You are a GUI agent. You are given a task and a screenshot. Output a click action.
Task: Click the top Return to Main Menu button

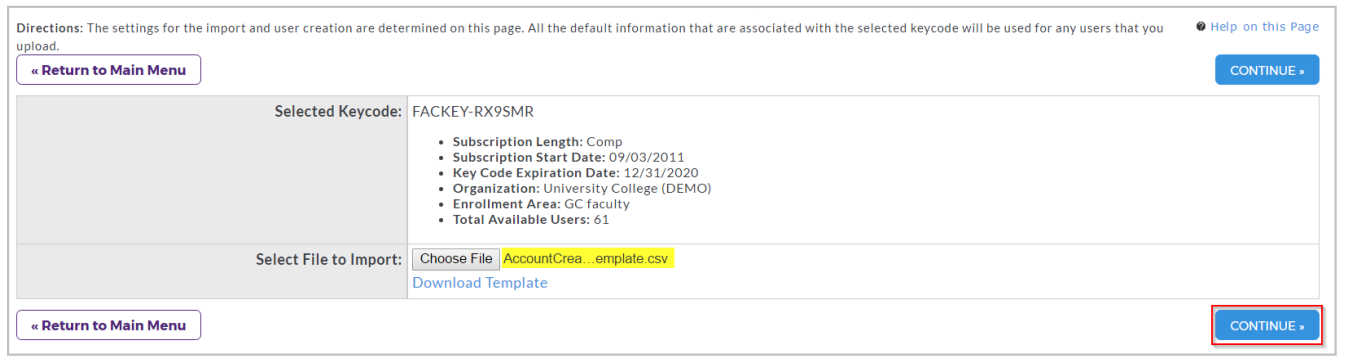coord(108,70)
